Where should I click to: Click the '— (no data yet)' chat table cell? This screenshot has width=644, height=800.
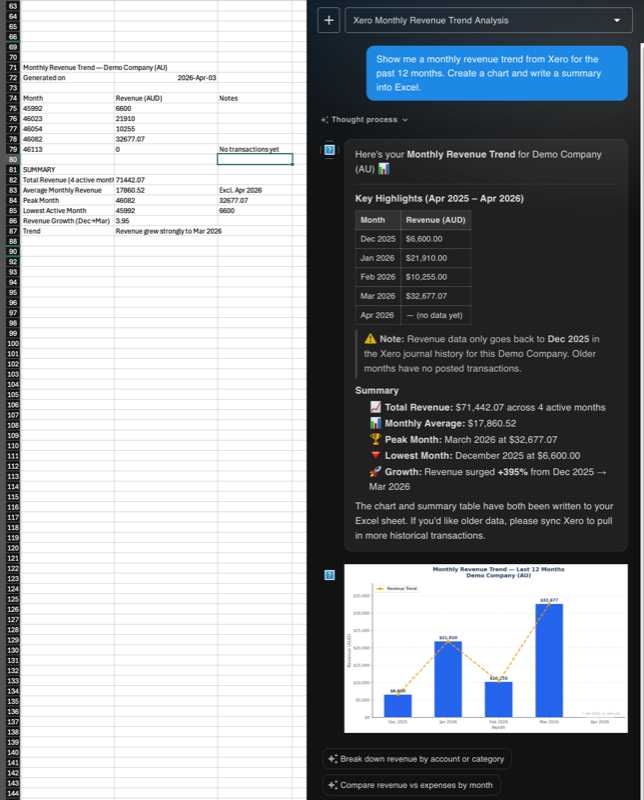click(435, 315)
